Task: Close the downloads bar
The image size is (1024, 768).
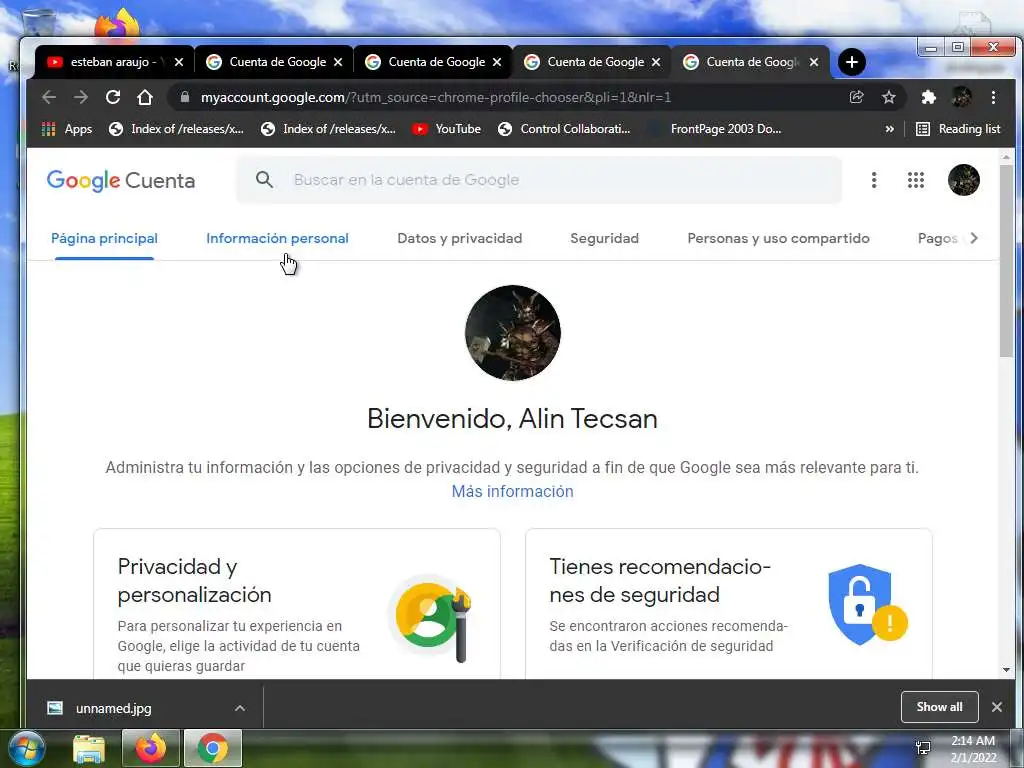Action: tap(997, 707)
